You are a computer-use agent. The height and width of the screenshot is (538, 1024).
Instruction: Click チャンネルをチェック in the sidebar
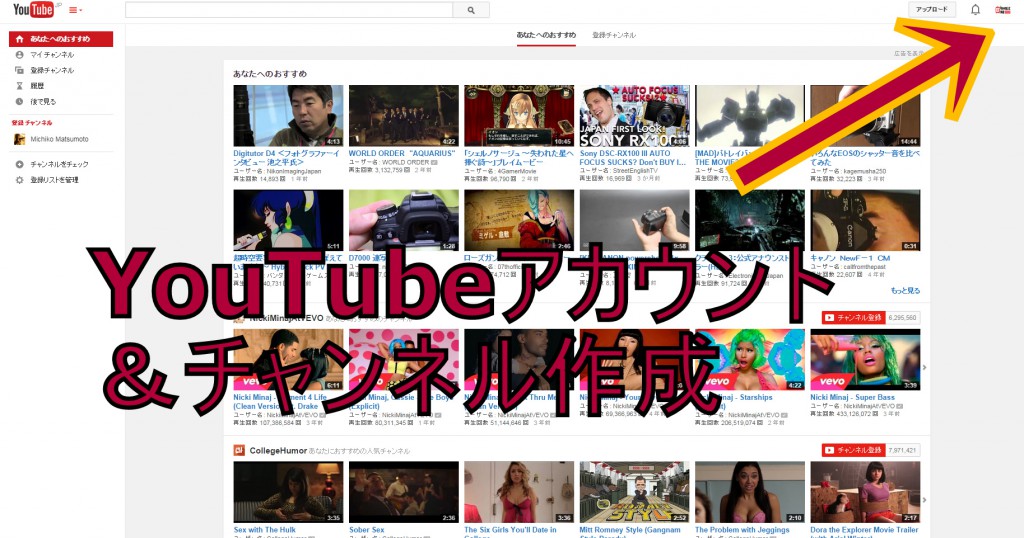(x=59, y=164)
